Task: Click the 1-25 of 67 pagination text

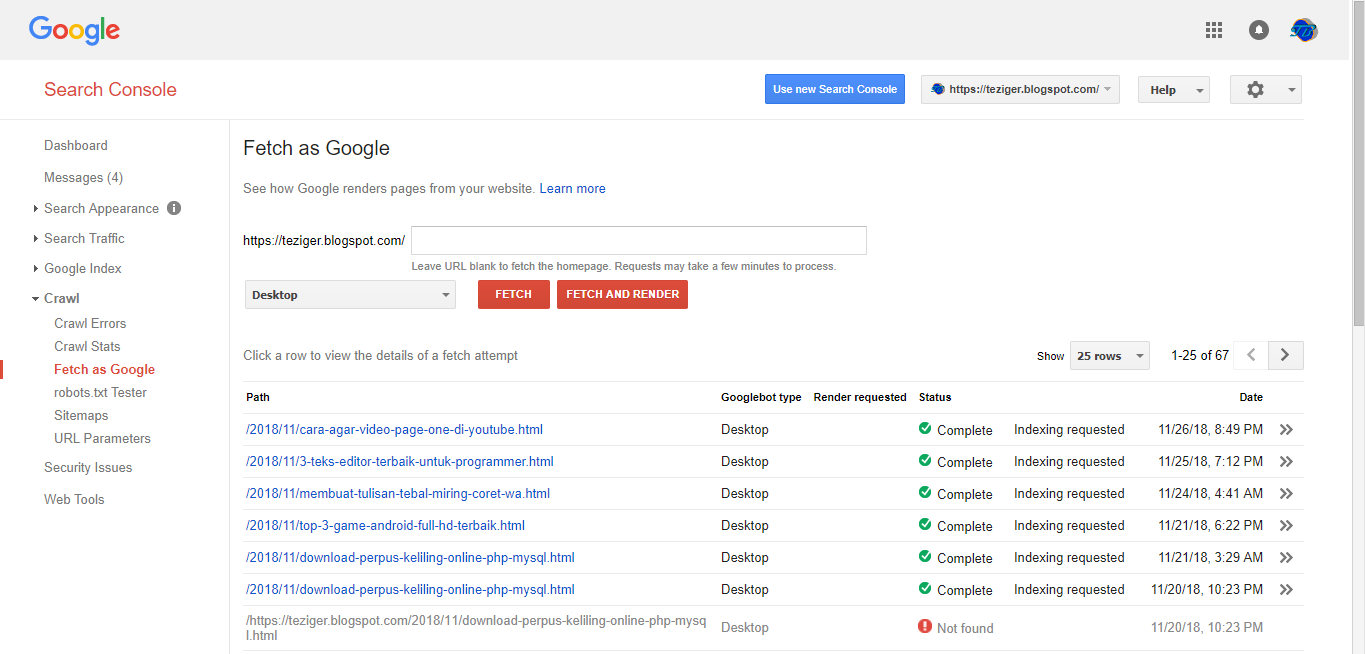Action: click(x=1200, y=356)
